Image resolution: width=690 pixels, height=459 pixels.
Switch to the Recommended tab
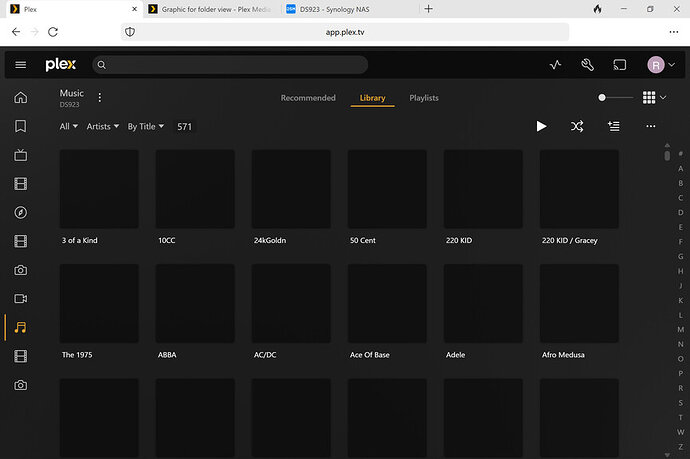point(308,98)
